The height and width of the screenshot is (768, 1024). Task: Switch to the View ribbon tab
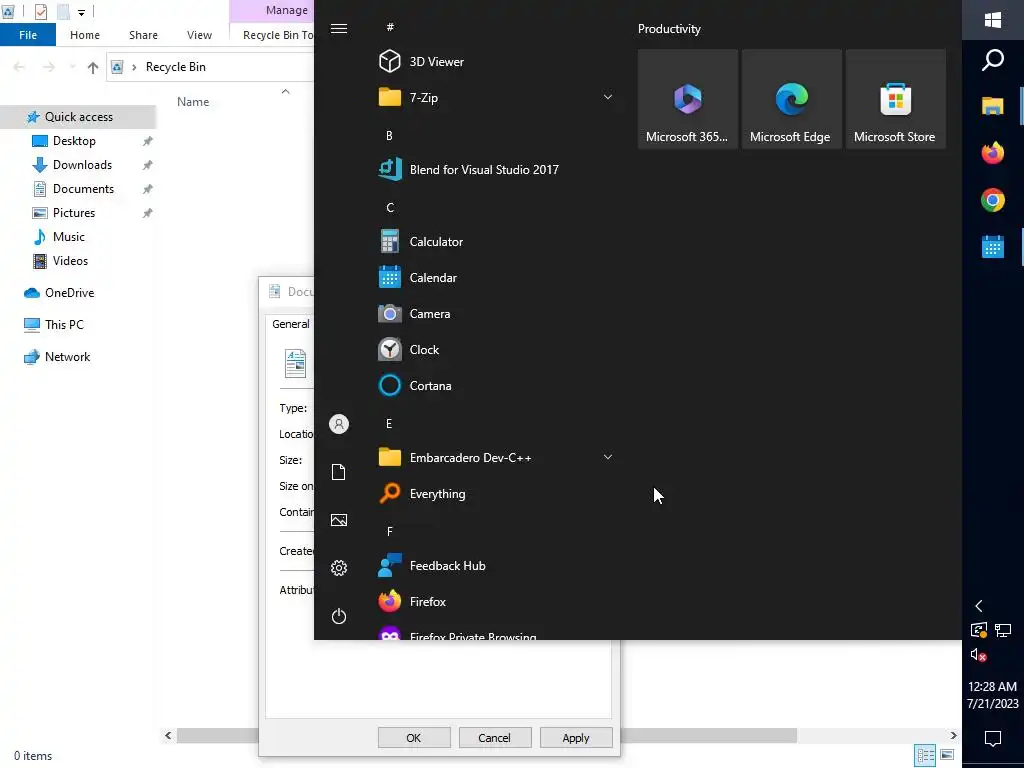[199, 35]
